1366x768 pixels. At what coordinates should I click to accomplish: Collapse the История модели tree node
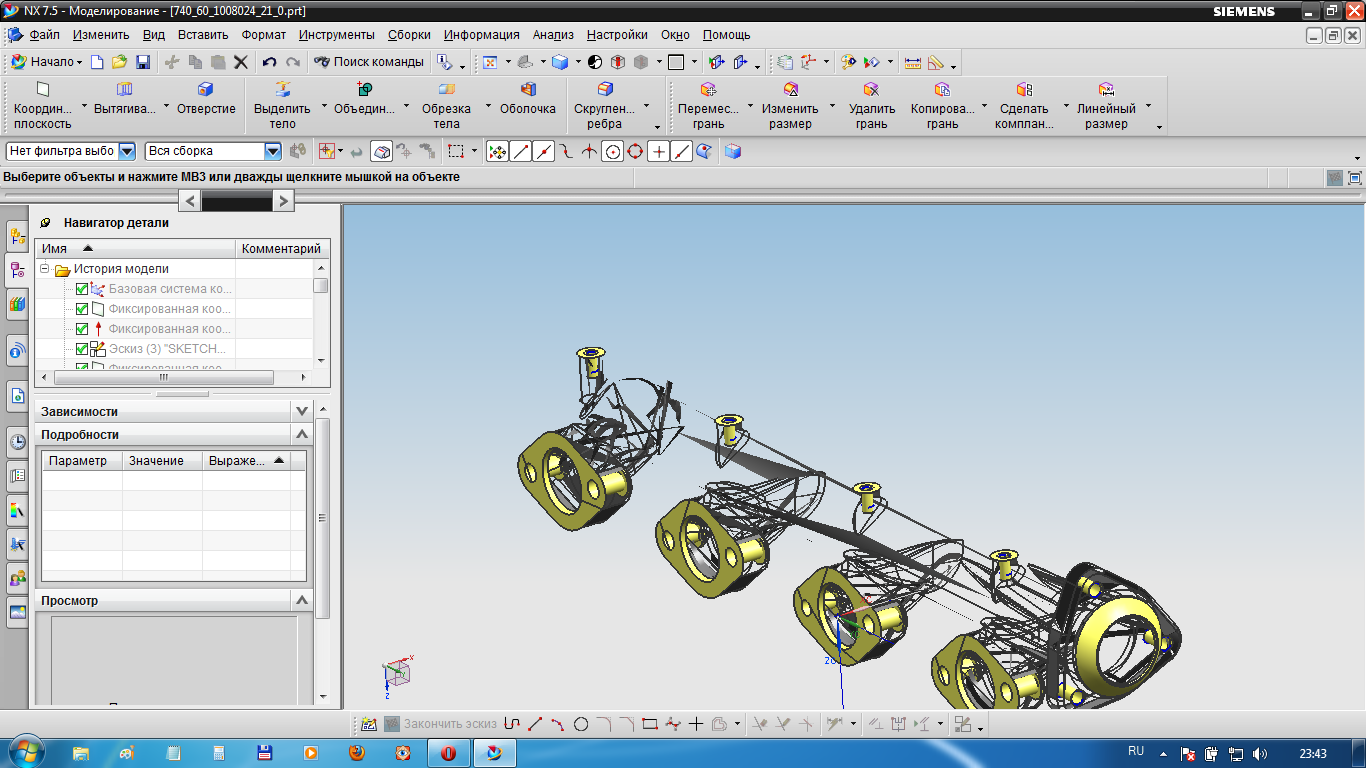pos(45,269)
